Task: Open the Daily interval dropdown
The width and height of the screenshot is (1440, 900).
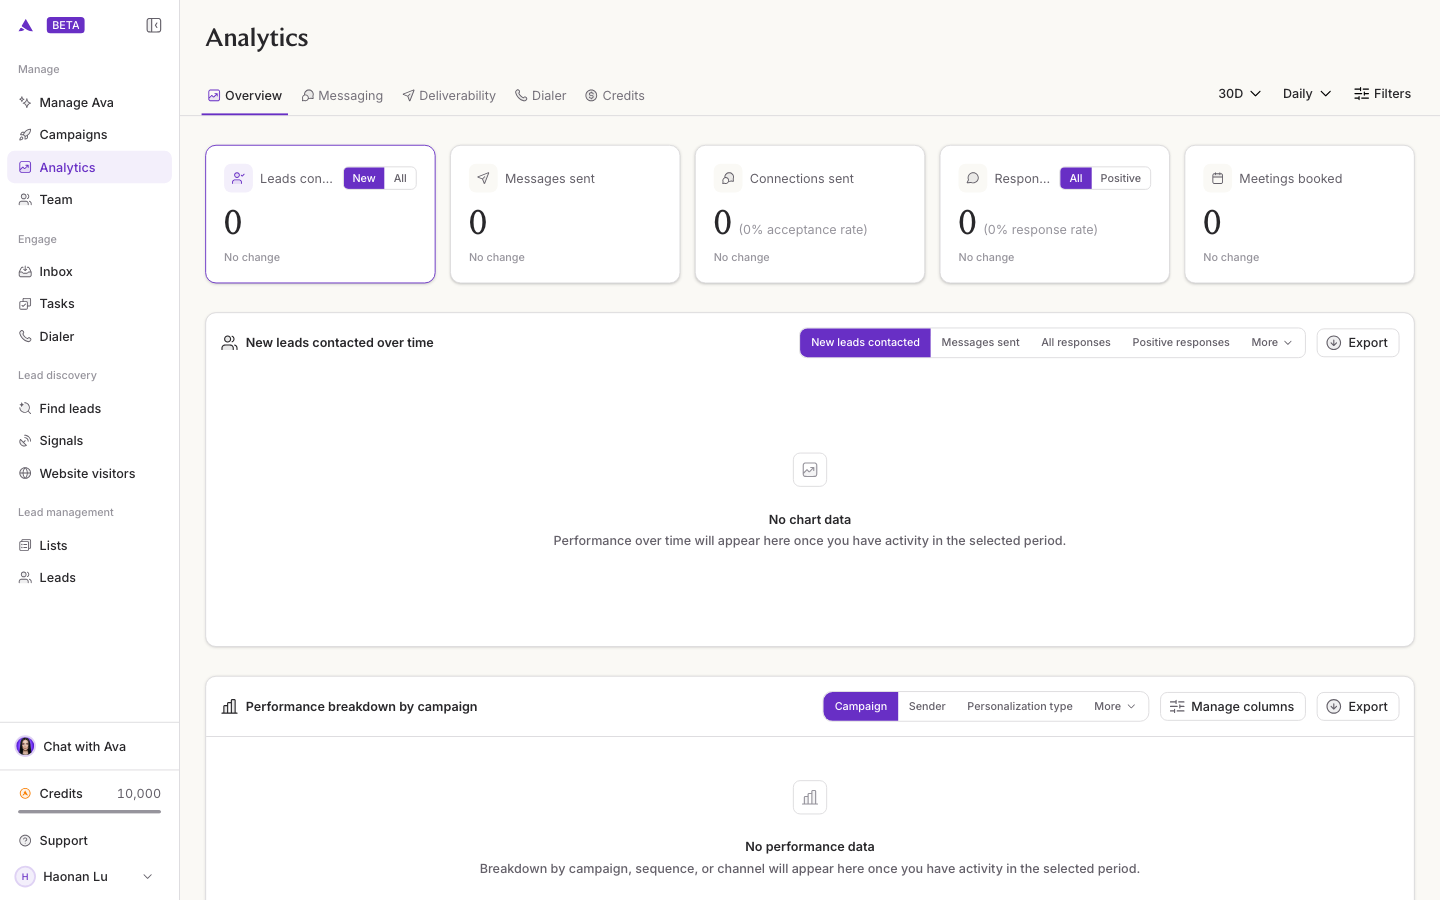Action: point(1307,94)
